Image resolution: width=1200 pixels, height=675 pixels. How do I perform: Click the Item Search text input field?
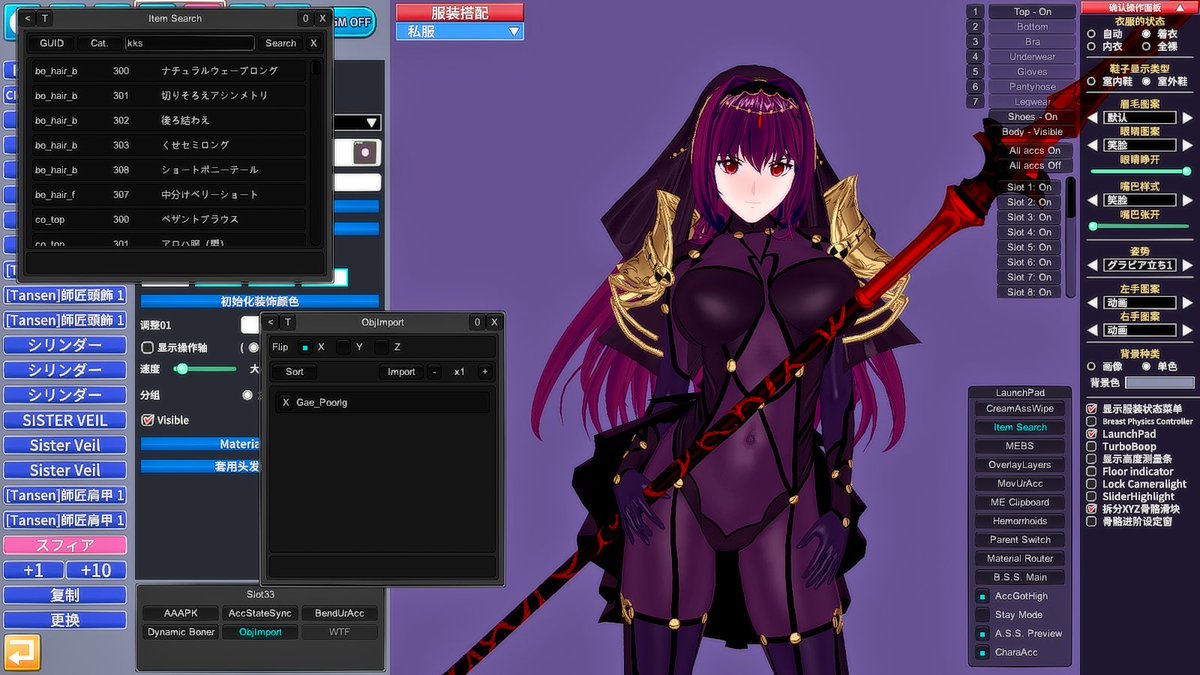pos(189,43)
